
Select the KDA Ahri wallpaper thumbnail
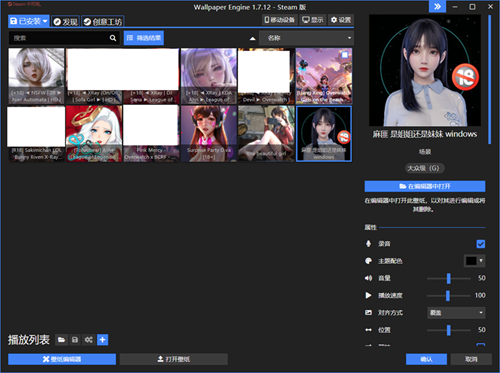point(209,76)
